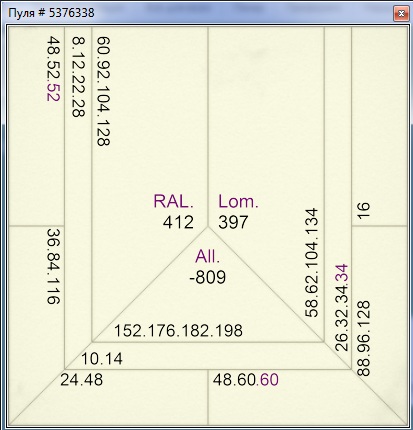This screenshot has height=430, width=413.
Task: Click the vertical 36.84.116 entry
Action: pos(53,266)
